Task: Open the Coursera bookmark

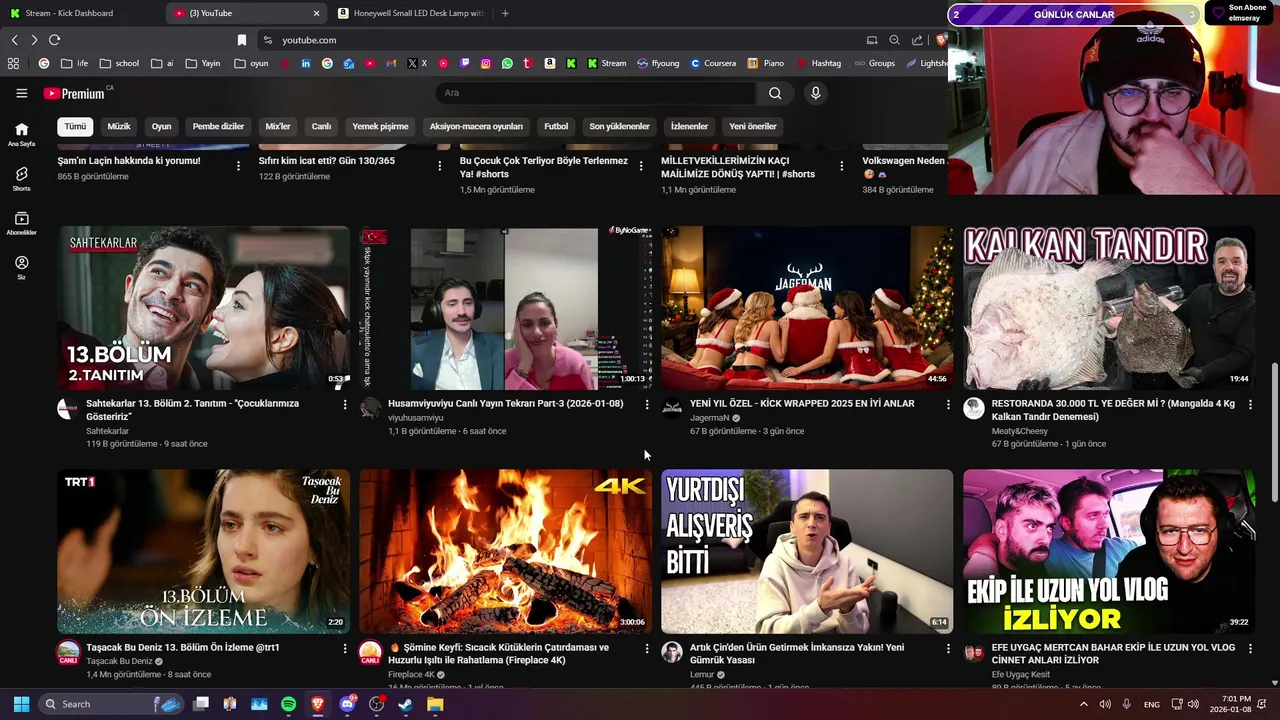Action: click(x=713, y=63)
